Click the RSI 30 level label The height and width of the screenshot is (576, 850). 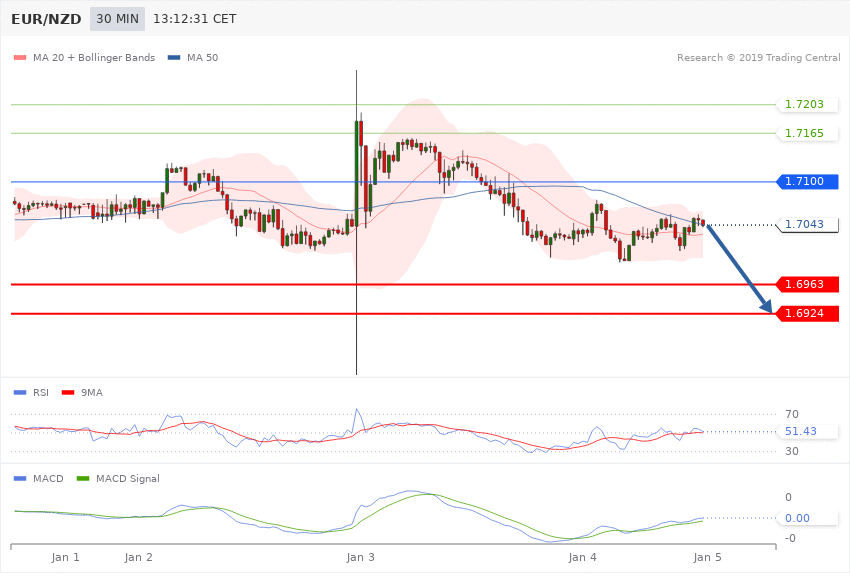(x=791, y=451)
